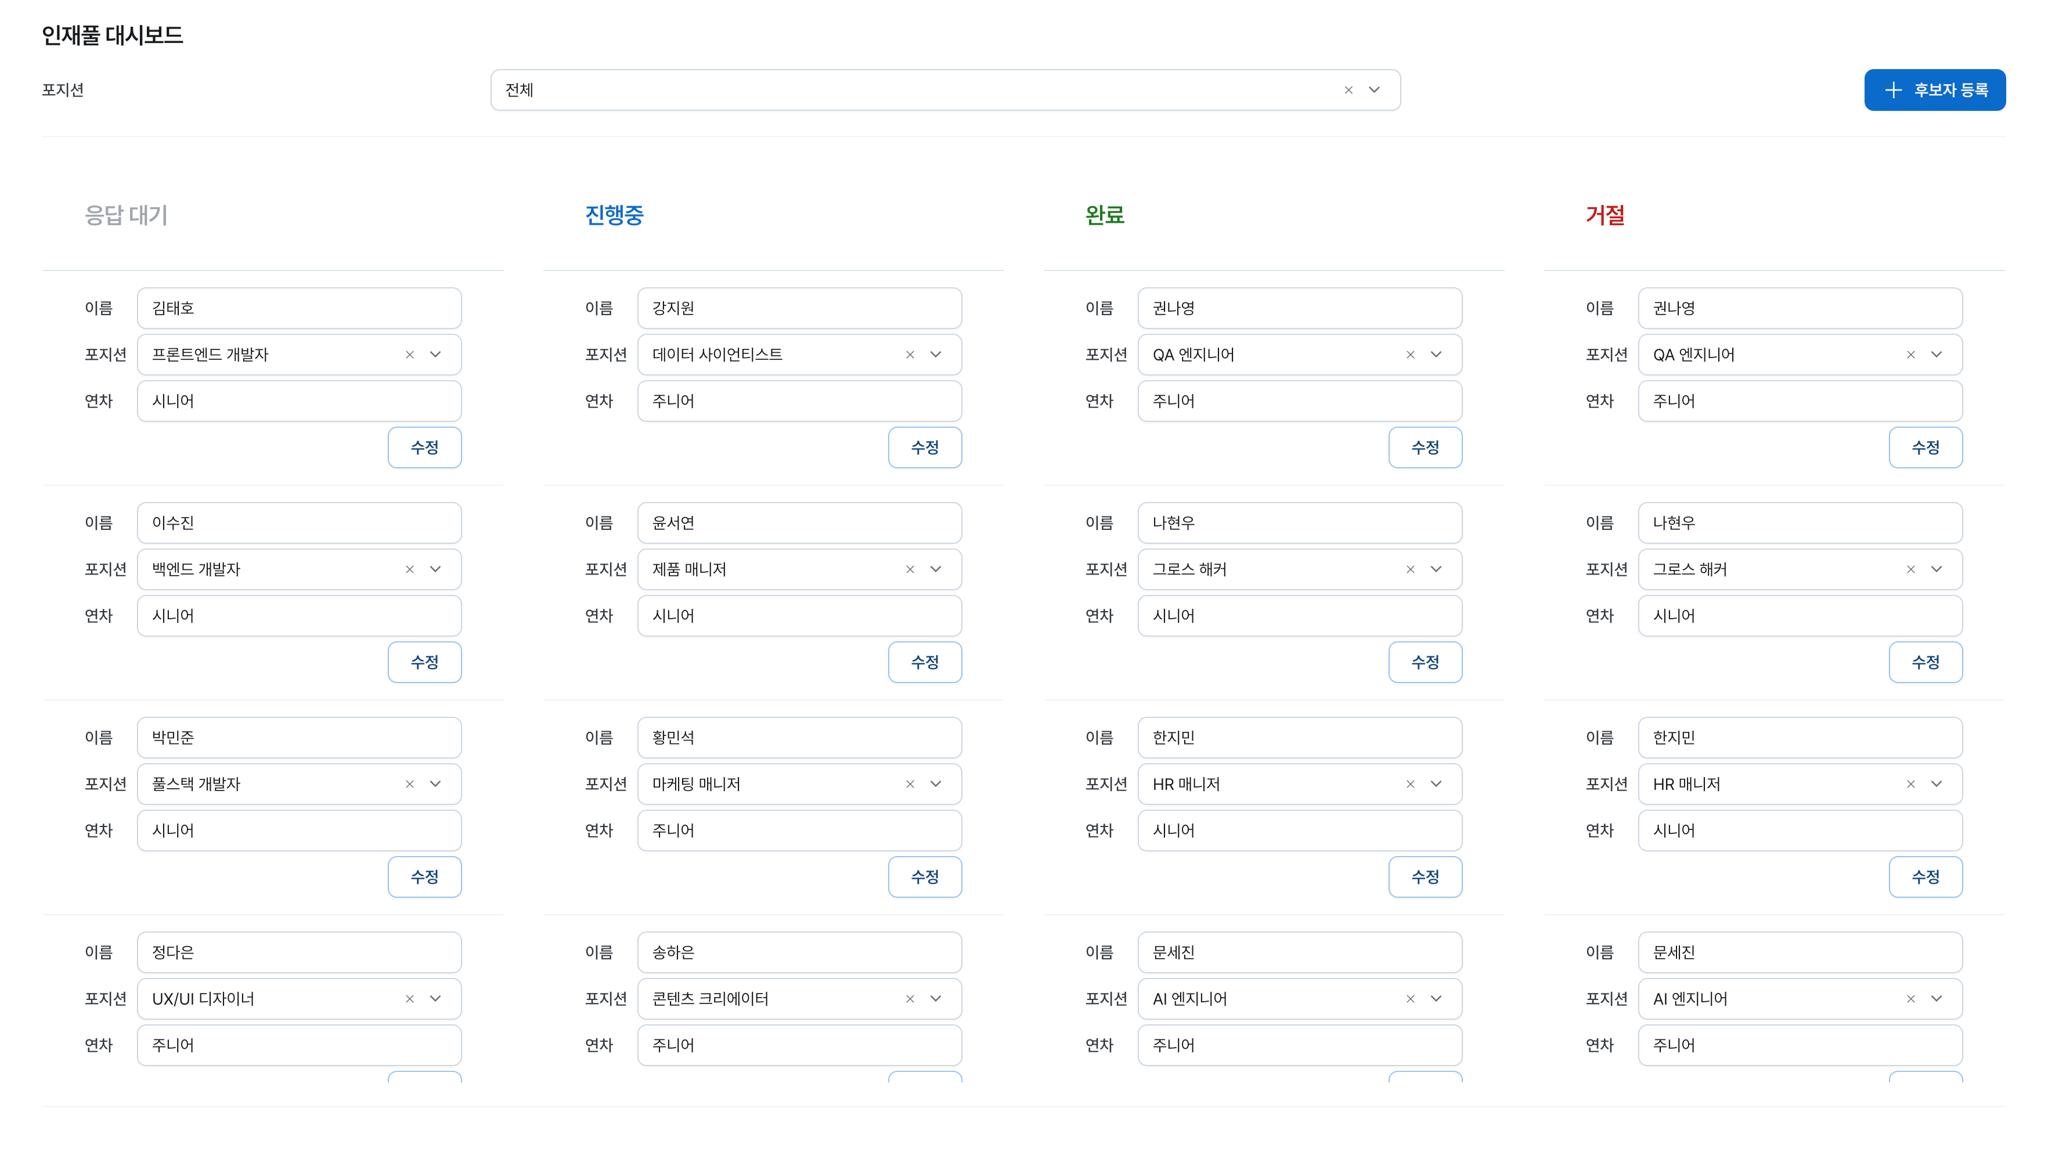The width and height of the screenshot is (2048, 1152).
Task: Clear 풀스택 개발자 position selection
Action: [410, 785]
